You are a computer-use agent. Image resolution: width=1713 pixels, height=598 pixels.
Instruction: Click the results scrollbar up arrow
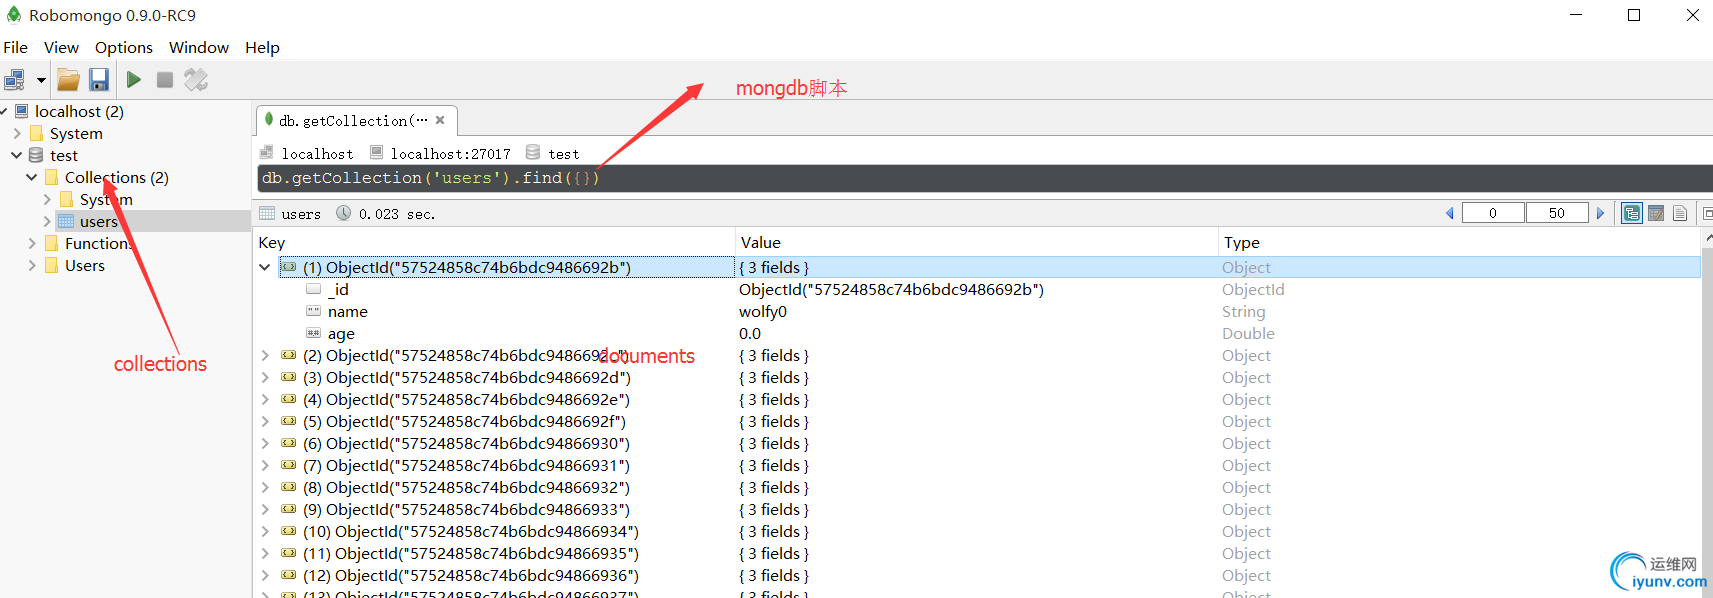click(1708, 238)
